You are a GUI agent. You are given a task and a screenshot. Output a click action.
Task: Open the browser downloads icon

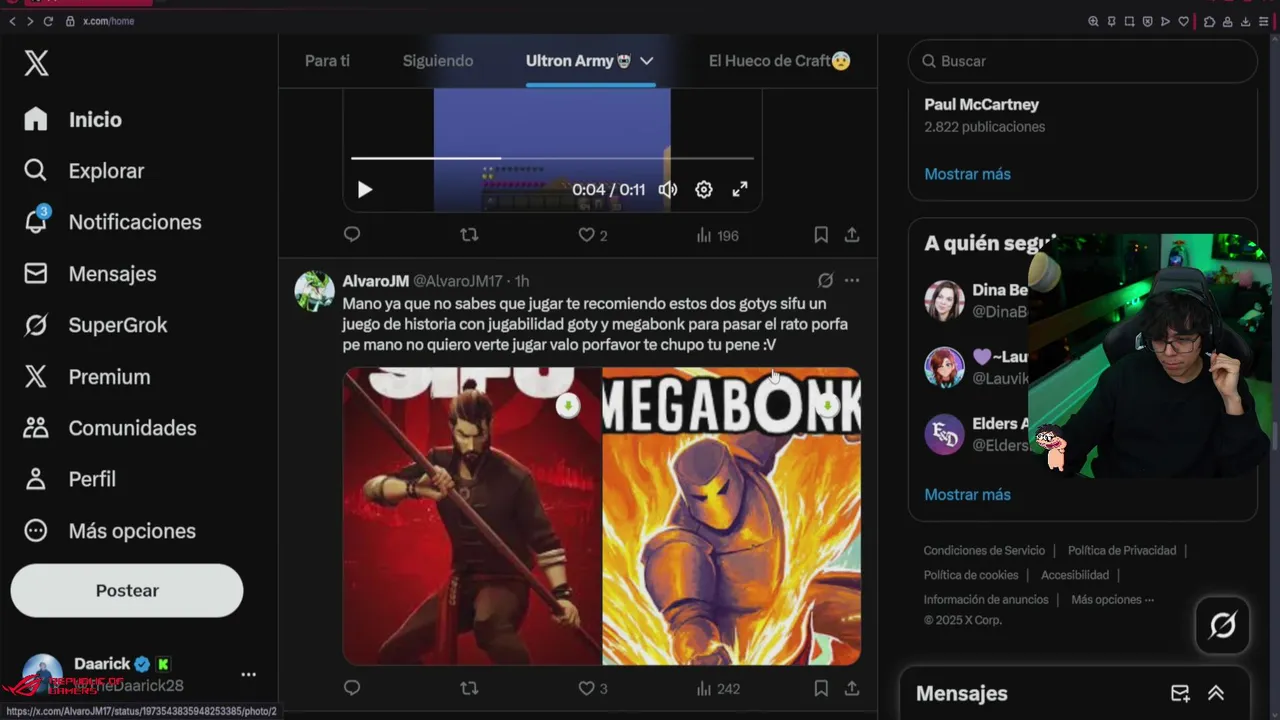1246,21
